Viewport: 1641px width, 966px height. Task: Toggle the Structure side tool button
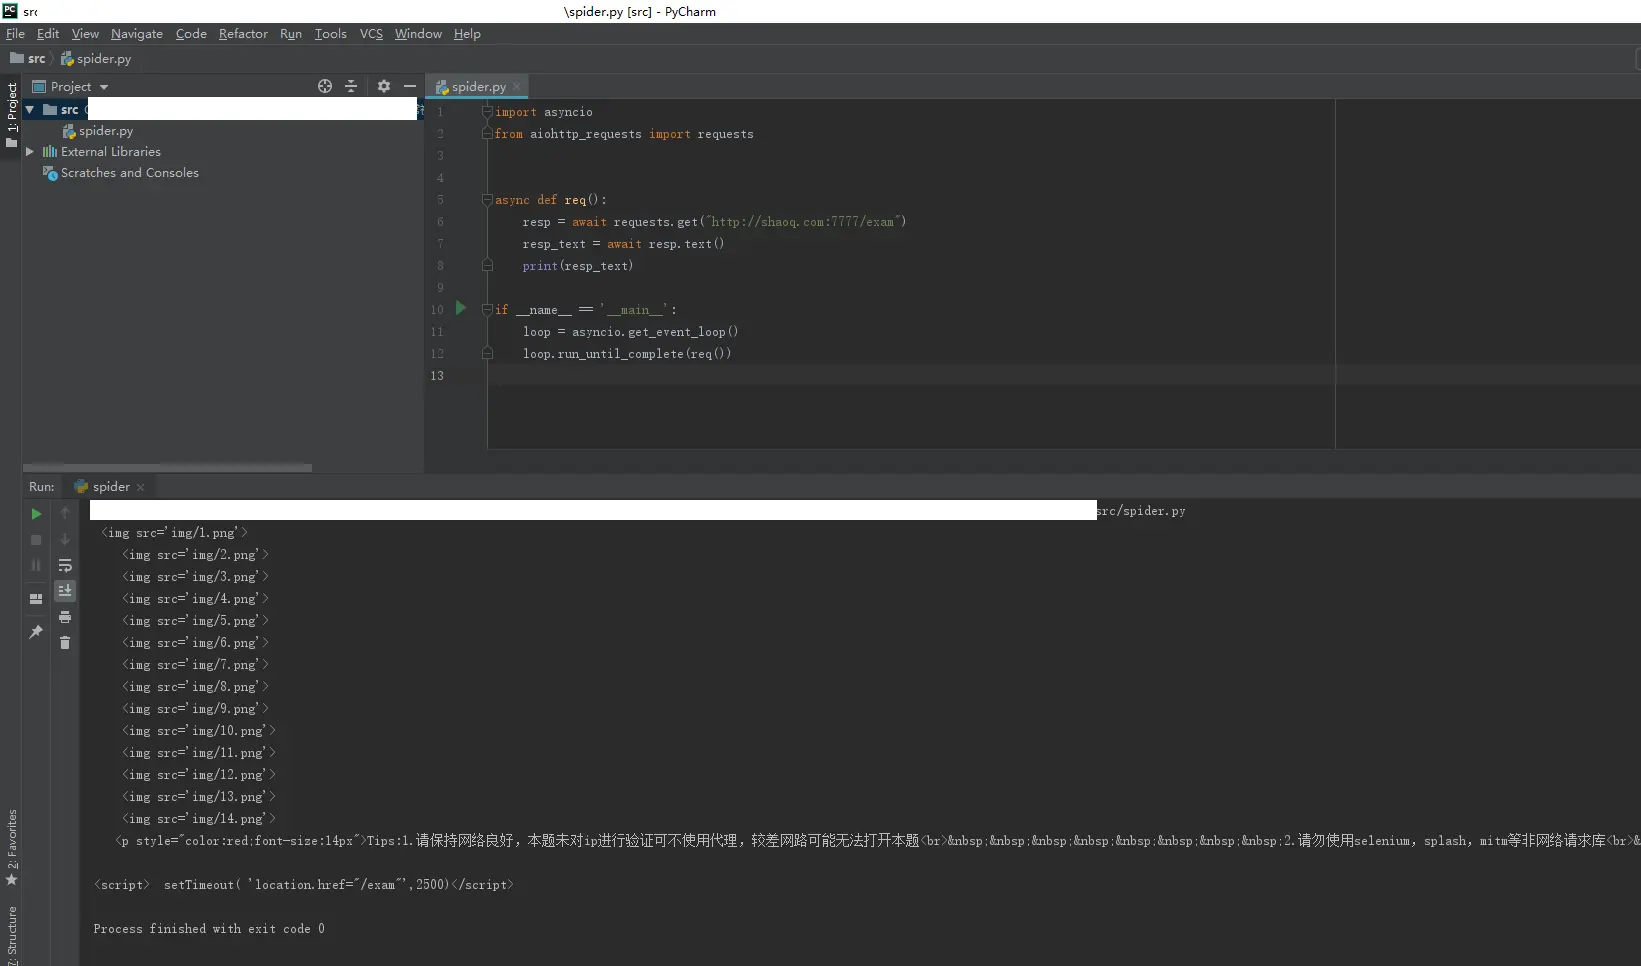pyautogui.click(x=12, y=934)
